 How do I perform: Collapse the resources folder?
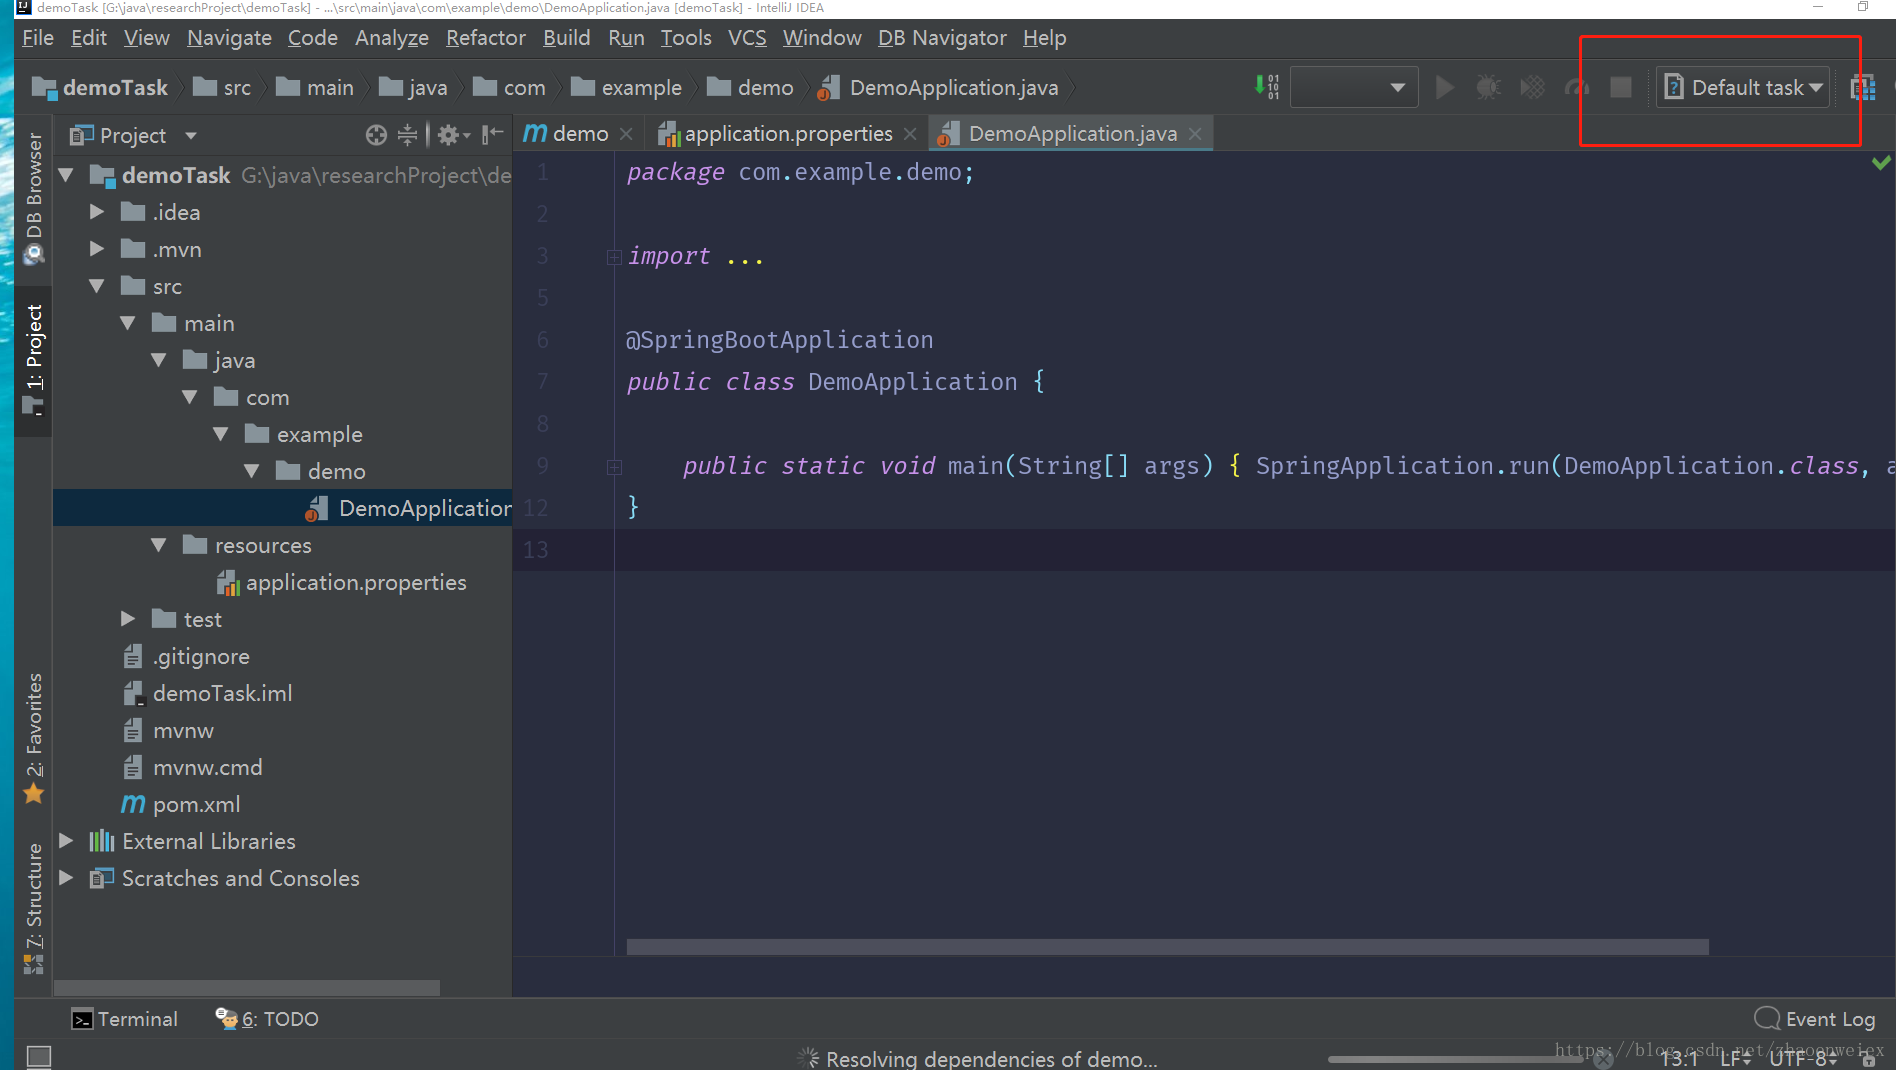(x=159, y=545)
